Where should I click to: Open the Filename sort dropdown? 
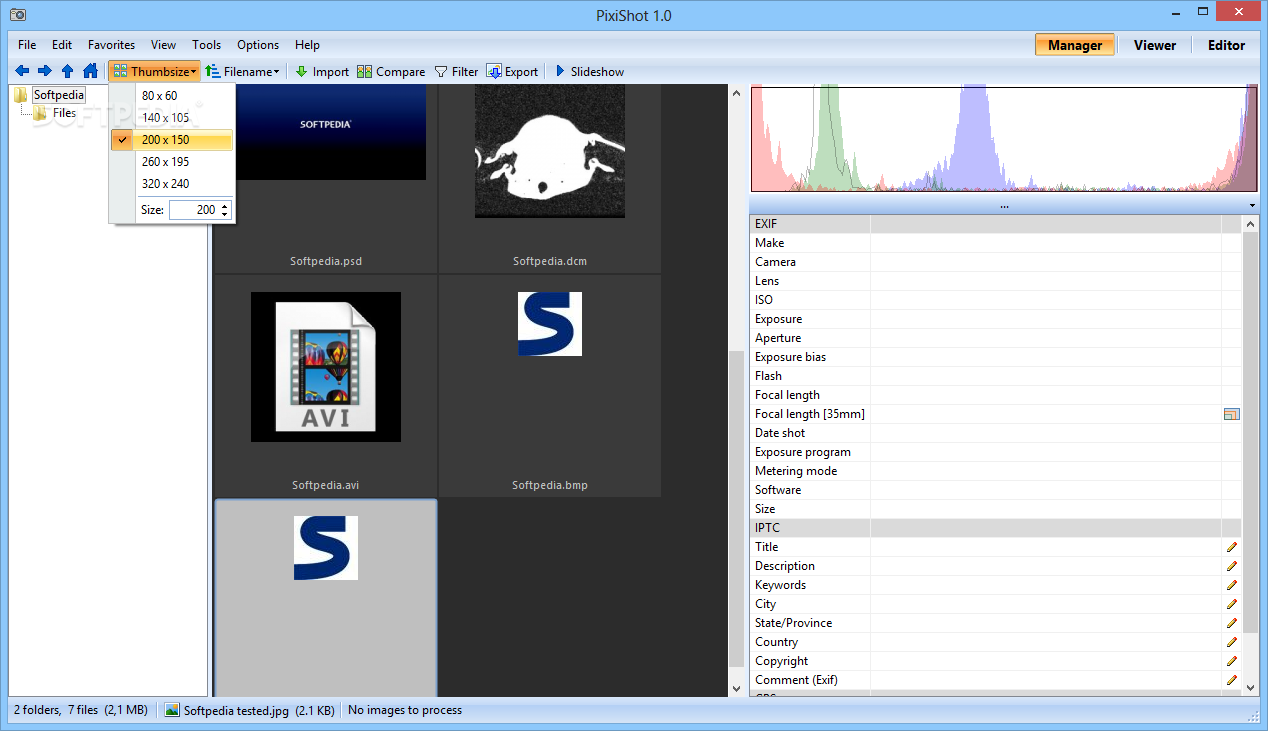coord(242,71)
